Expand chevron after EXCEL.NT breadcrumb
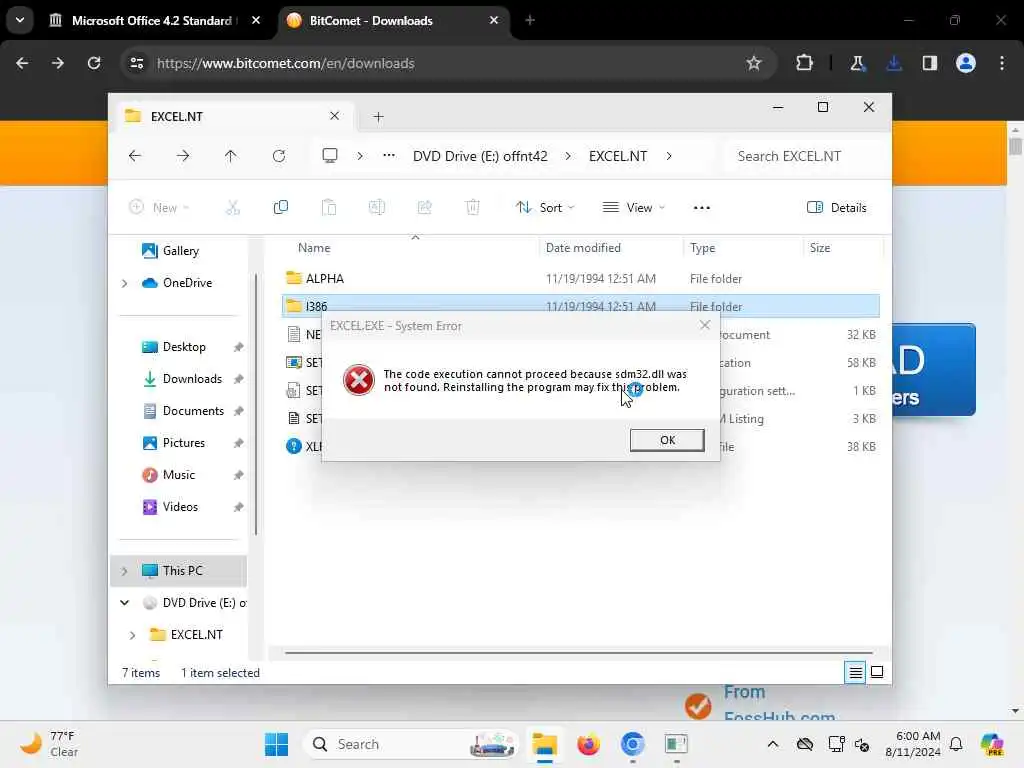This screenshot has height=768, width=1024. point(669,156)
